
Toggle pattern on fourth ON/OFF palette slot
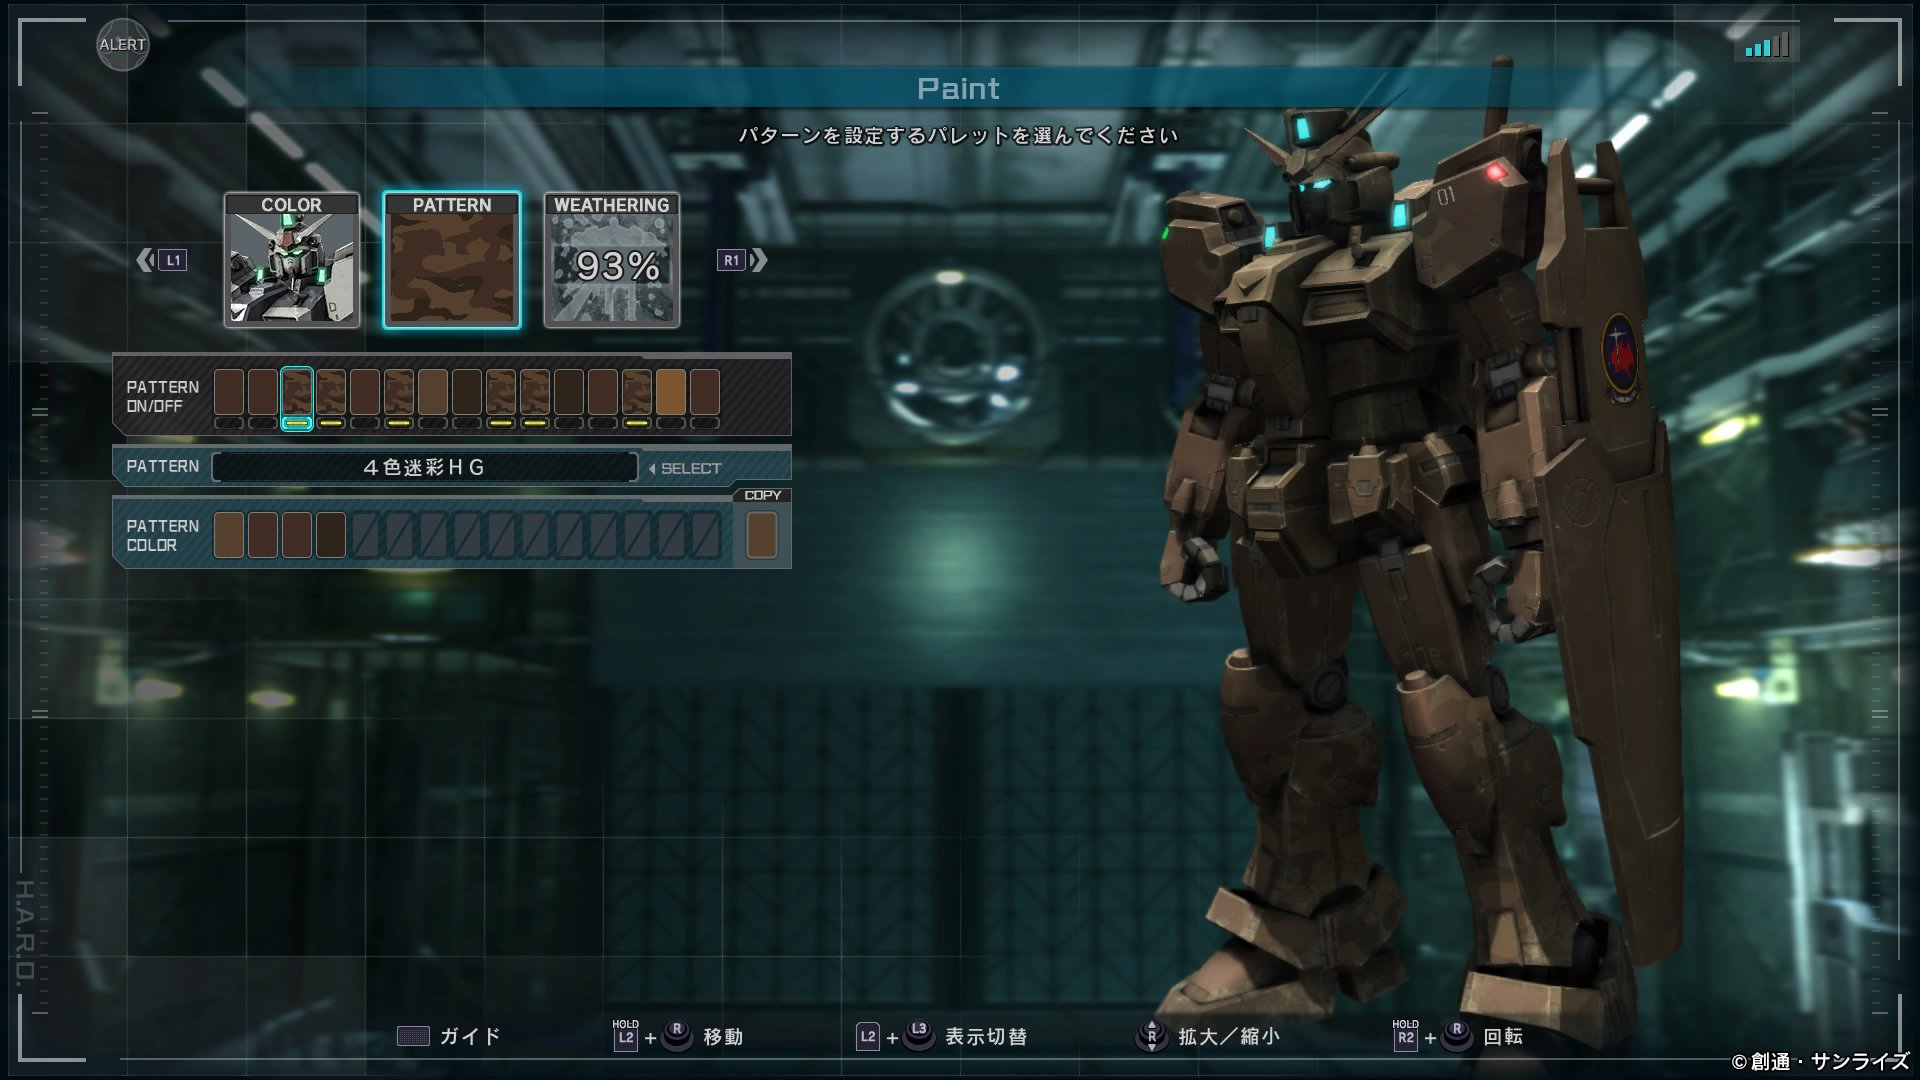pos(331,398)
